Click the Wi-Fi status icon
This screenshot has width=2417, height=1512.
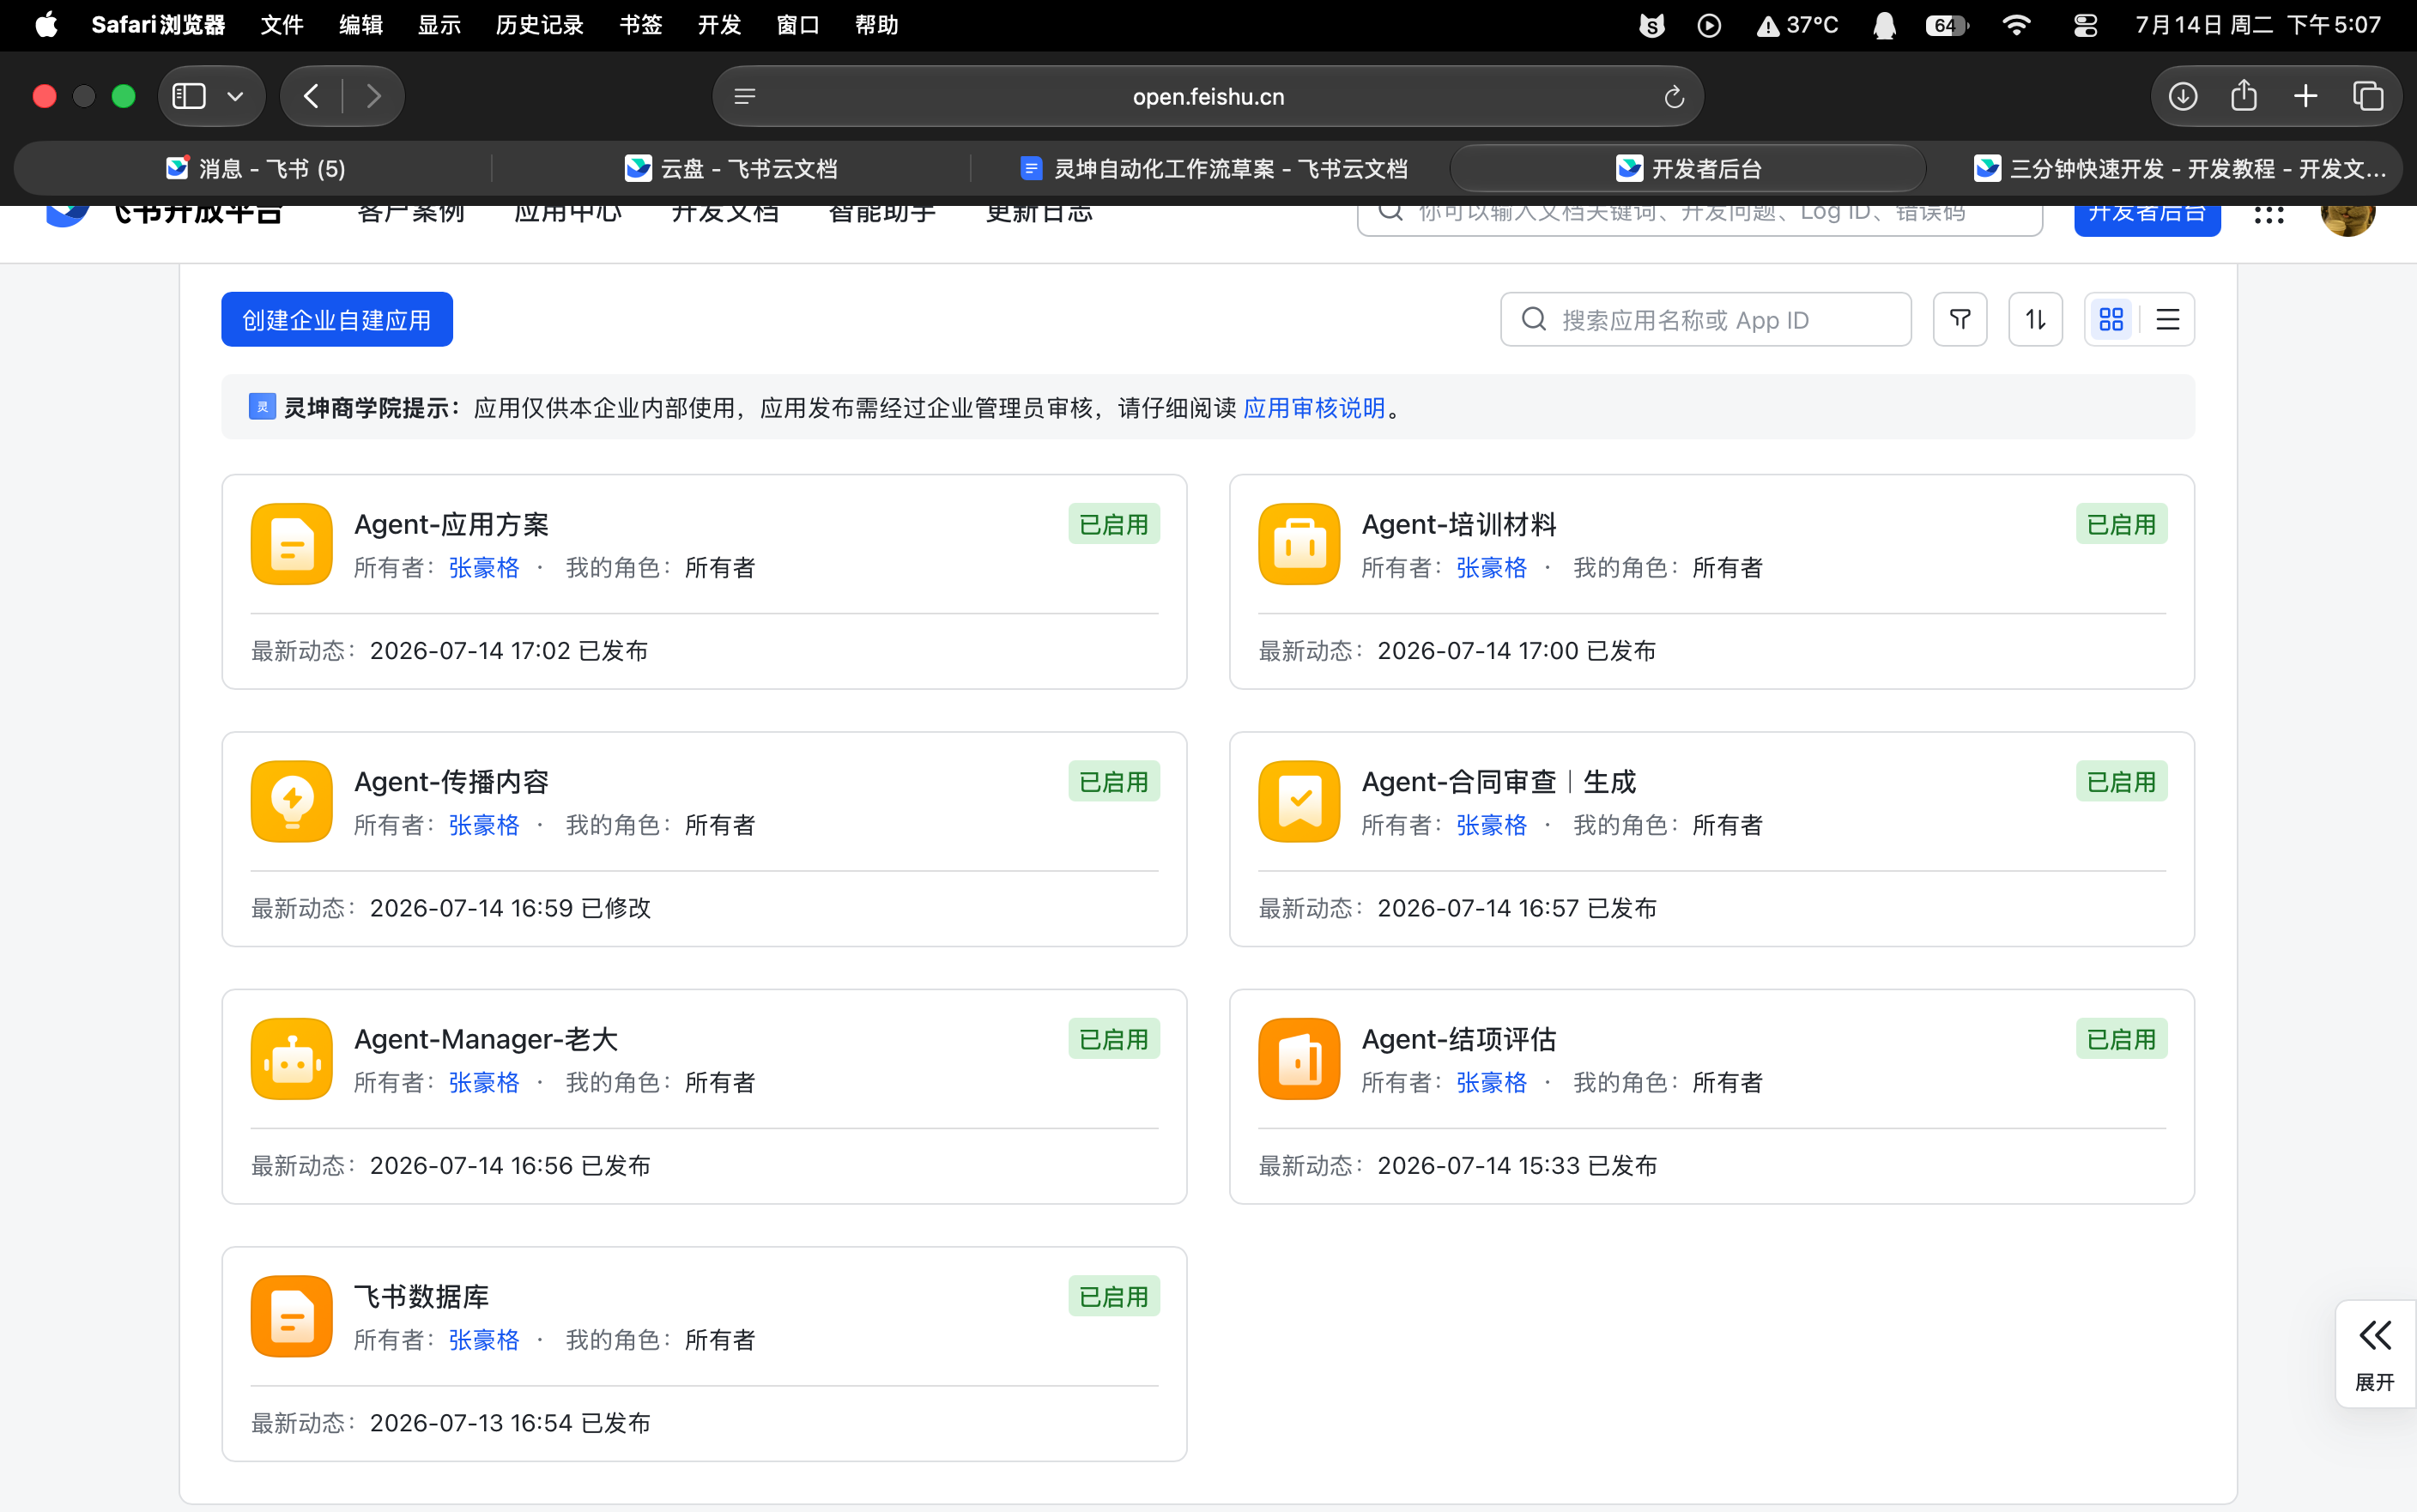[x=2016, y=25]
